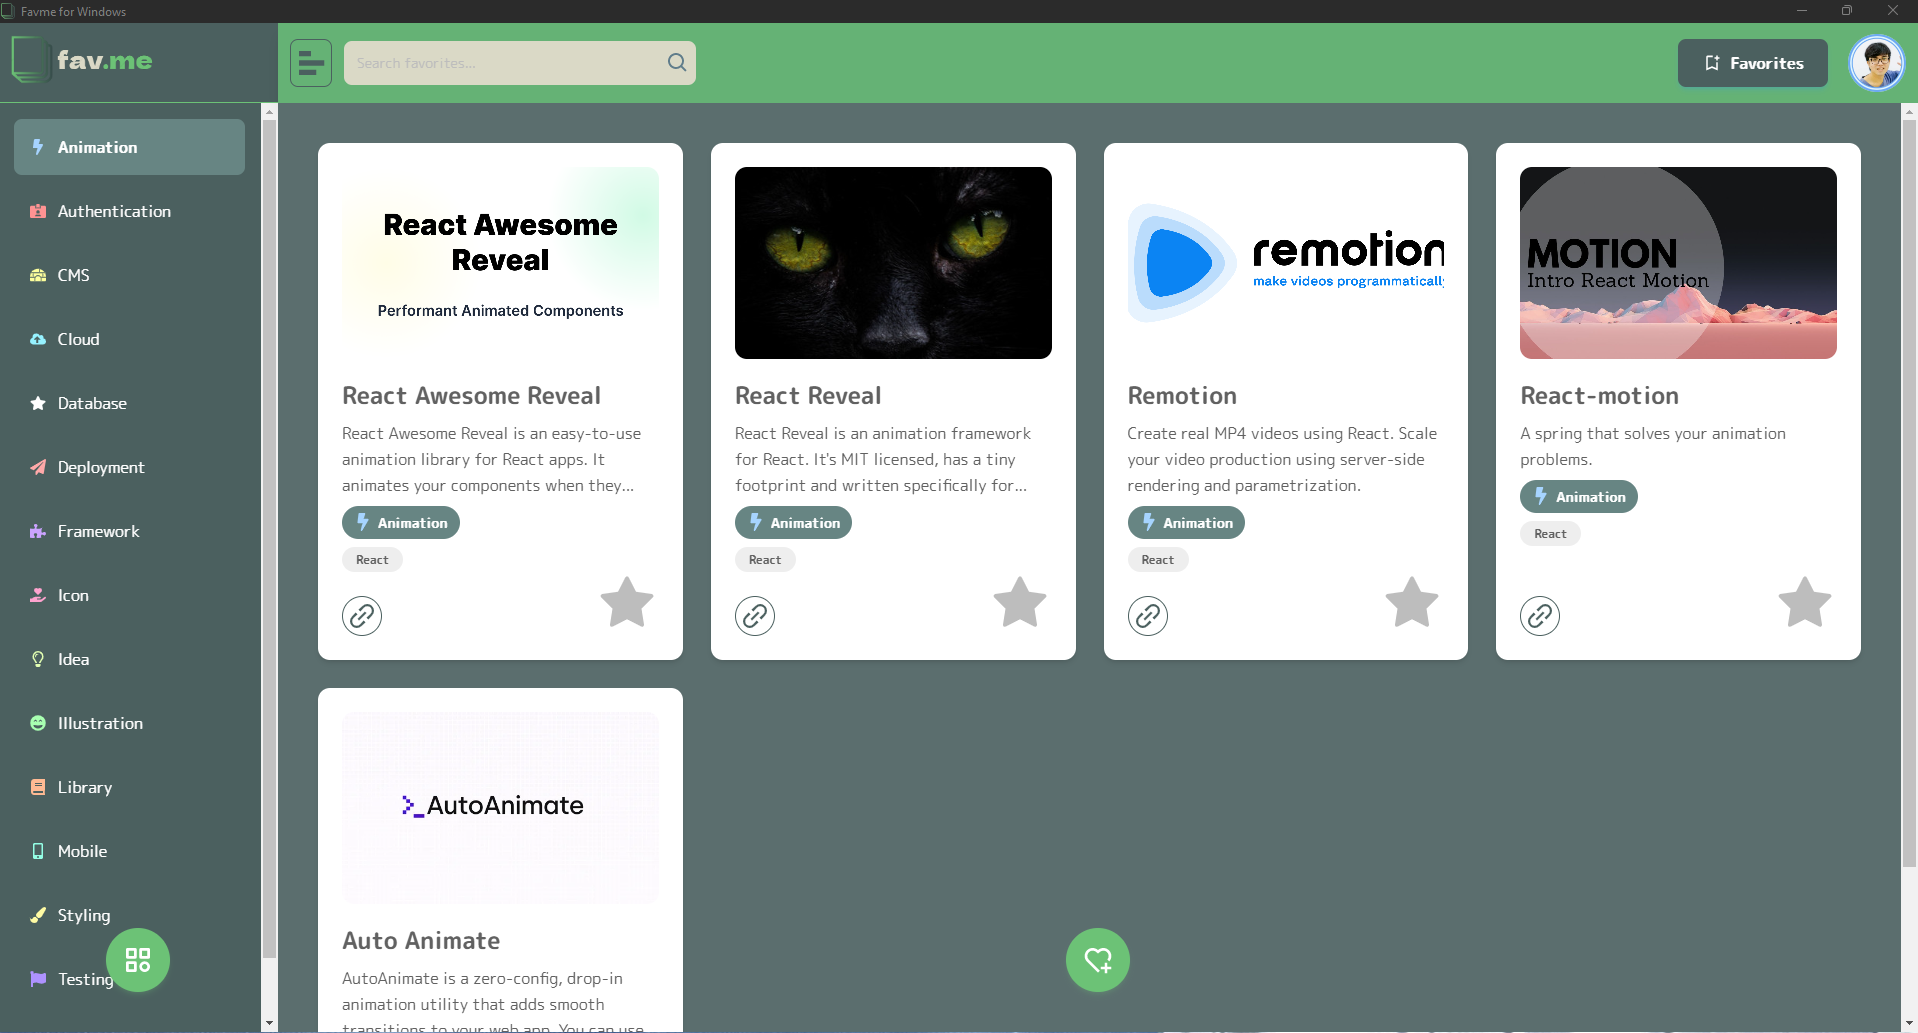Mark React-motion as a favorite

(x=1804, y=603)
